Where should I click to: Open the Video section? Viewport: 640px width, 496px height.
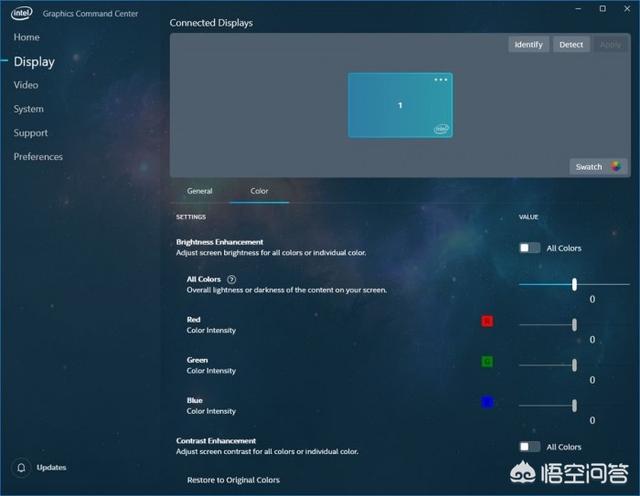(26, 85)
